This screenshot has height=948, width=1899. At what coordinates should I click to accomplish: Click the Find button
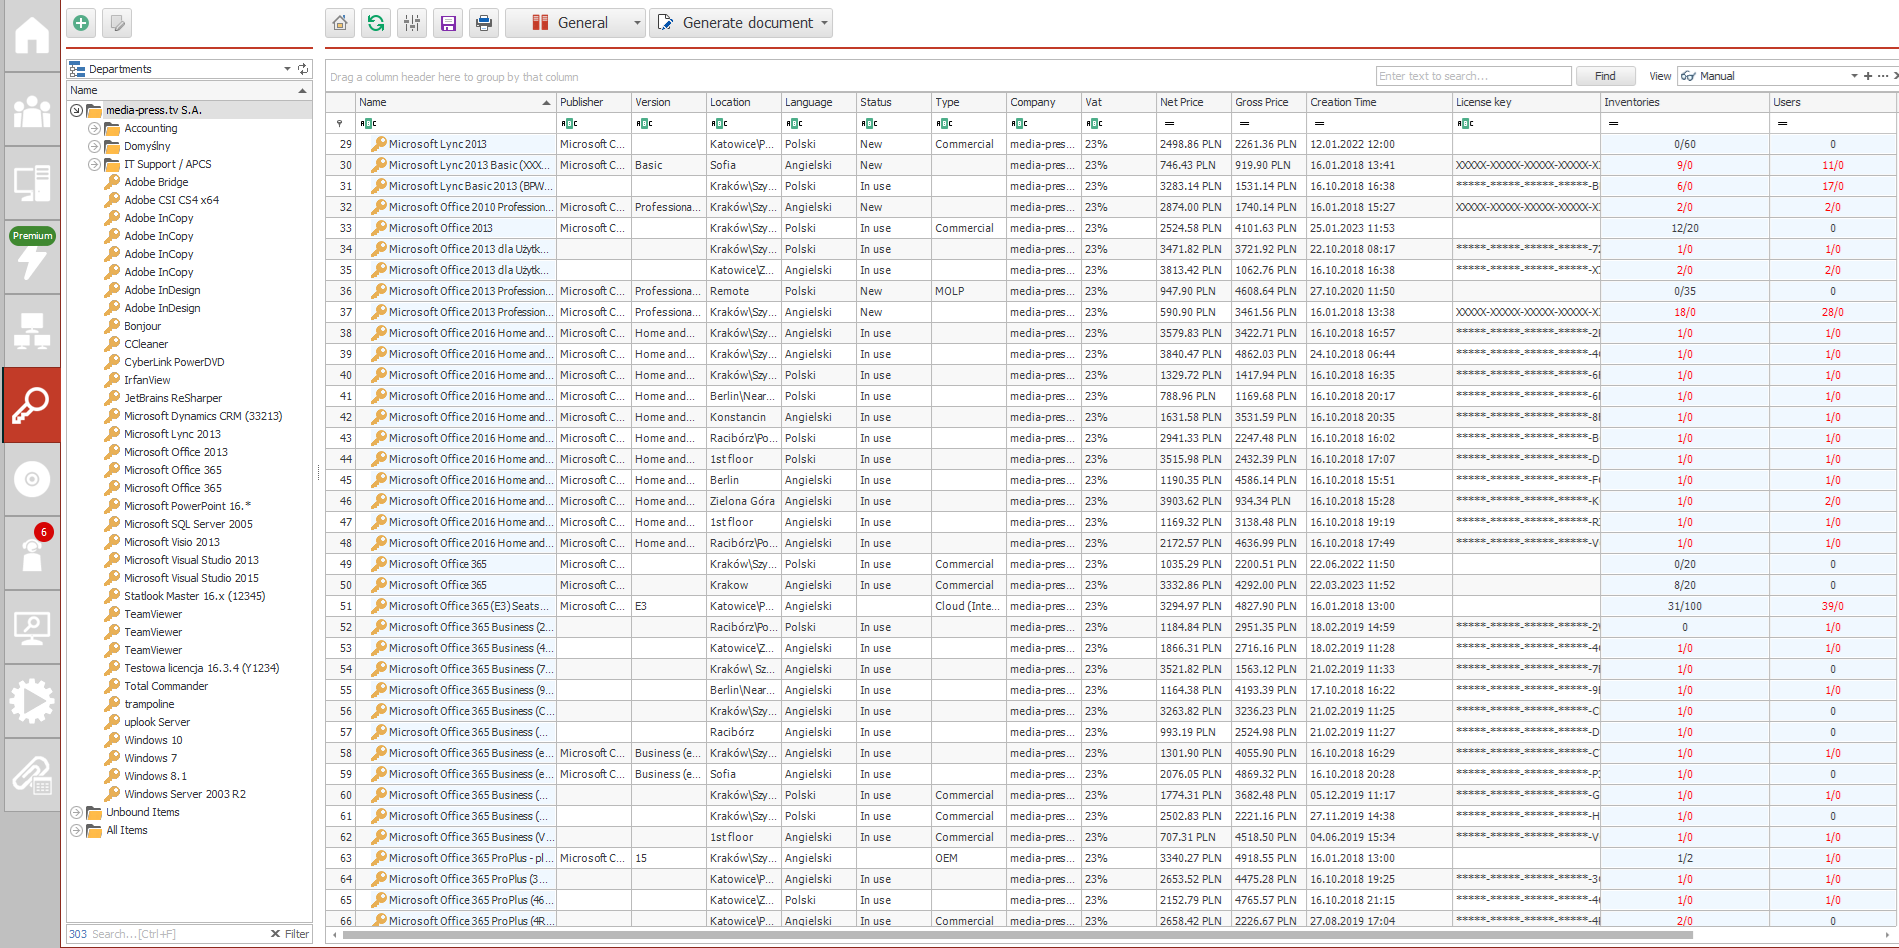pyautogui.click(x=1605, y=76)
